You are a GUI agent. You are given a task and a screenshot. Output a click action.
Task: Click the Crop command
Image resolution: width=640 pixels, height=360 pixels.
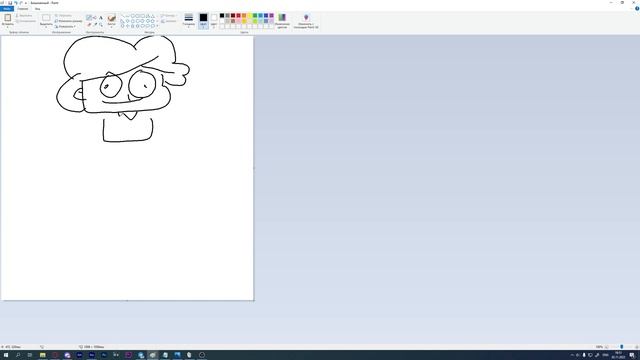(x=63, y=16)
